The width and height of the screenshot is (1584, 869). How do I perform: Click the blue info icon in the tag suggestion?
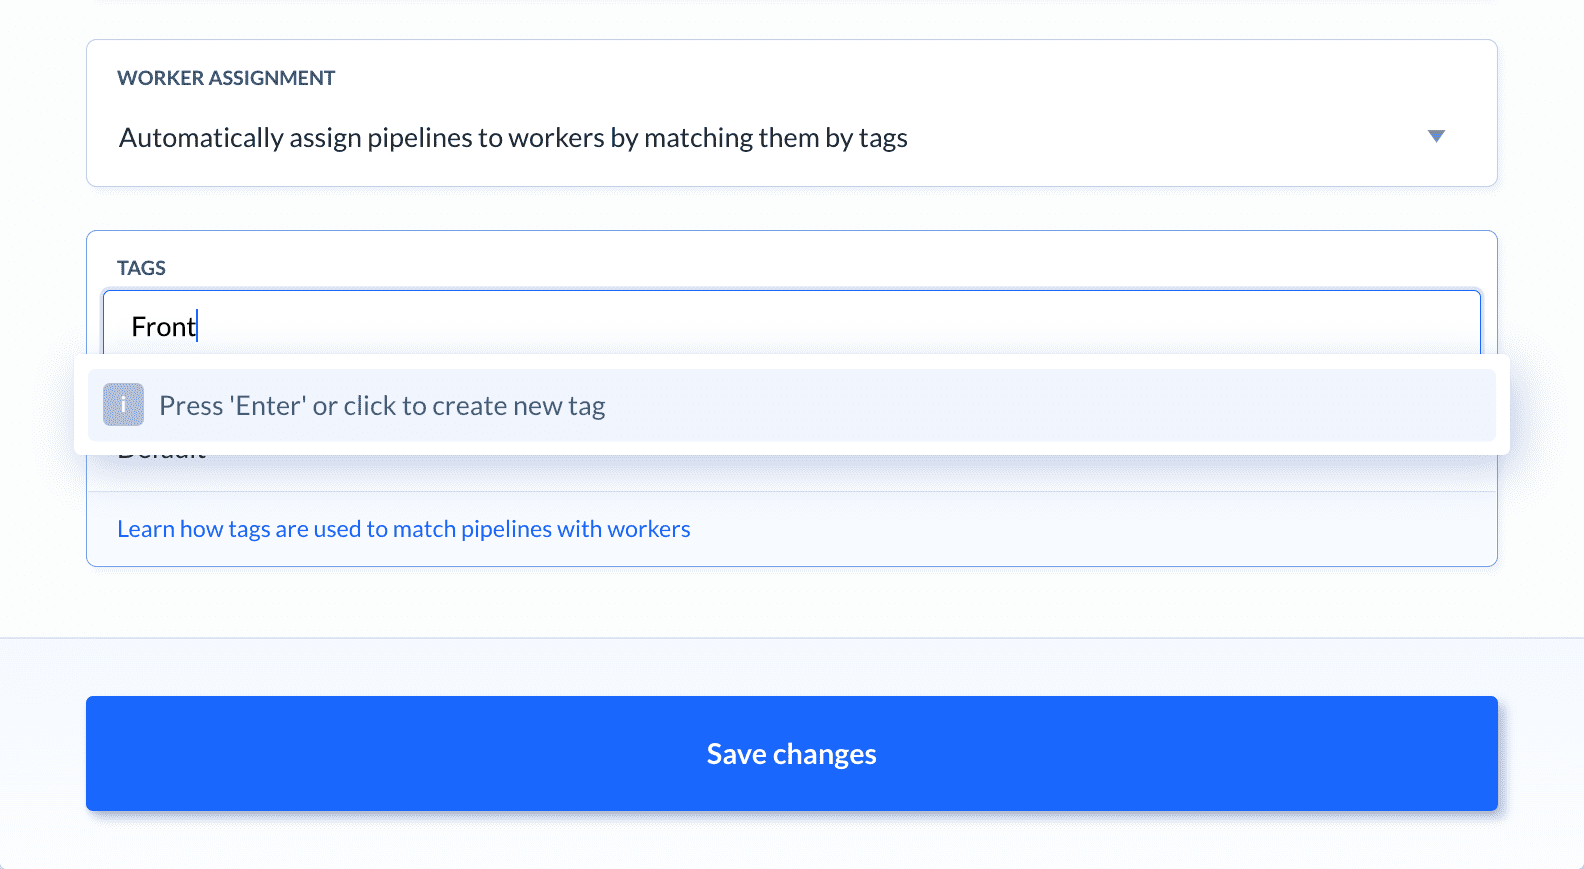123,405
